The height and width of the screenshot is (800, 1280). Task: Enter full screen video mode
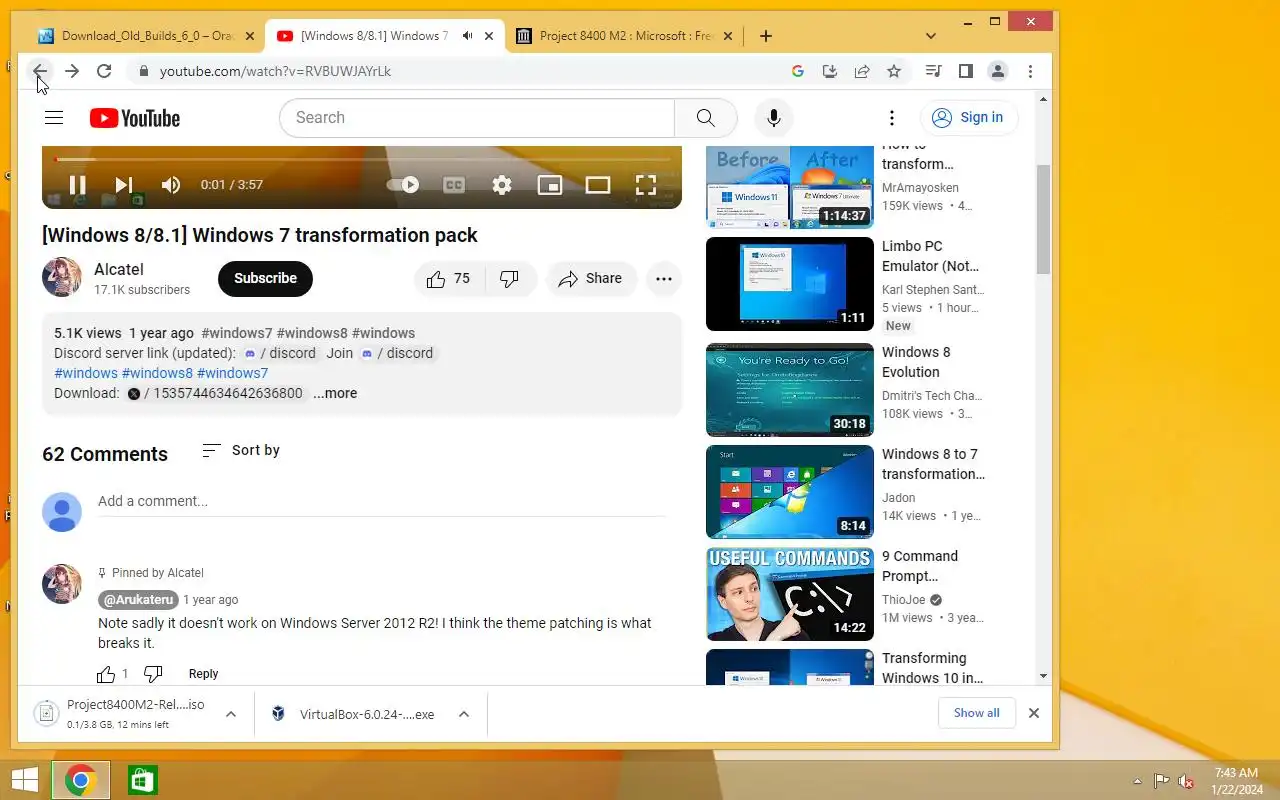pos(646,184)
